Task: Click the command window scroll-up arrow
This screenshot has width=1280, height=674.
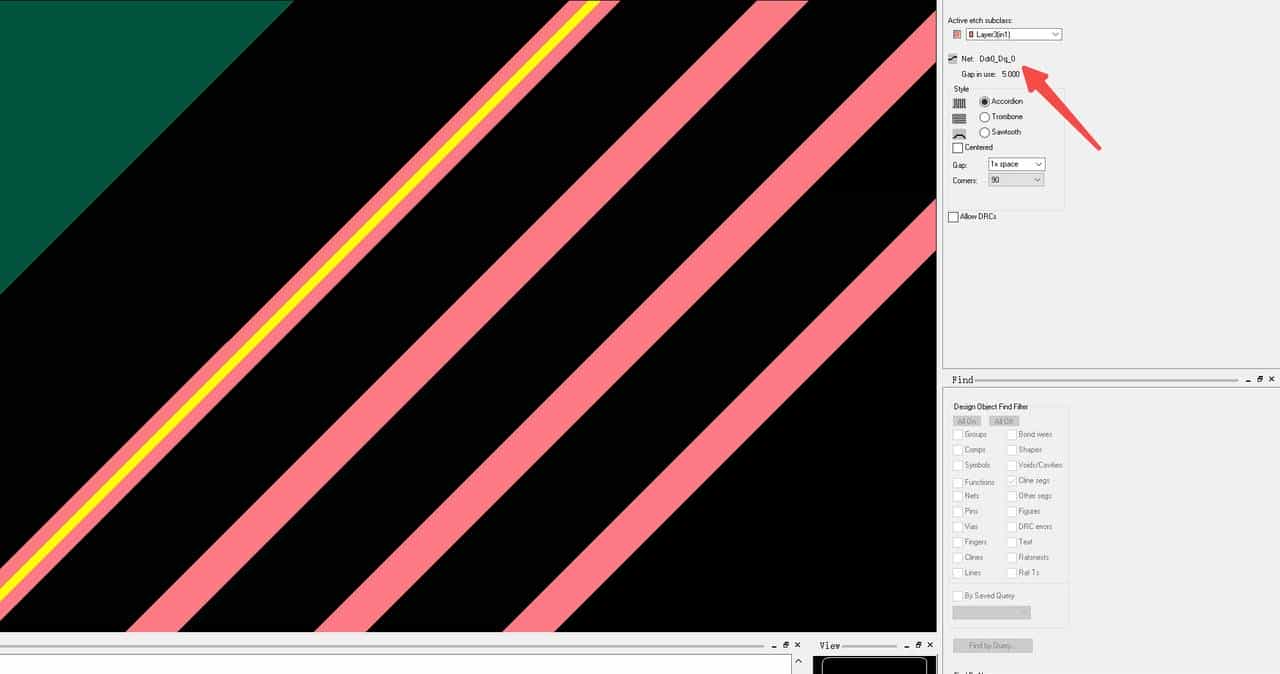Action: 797,661
